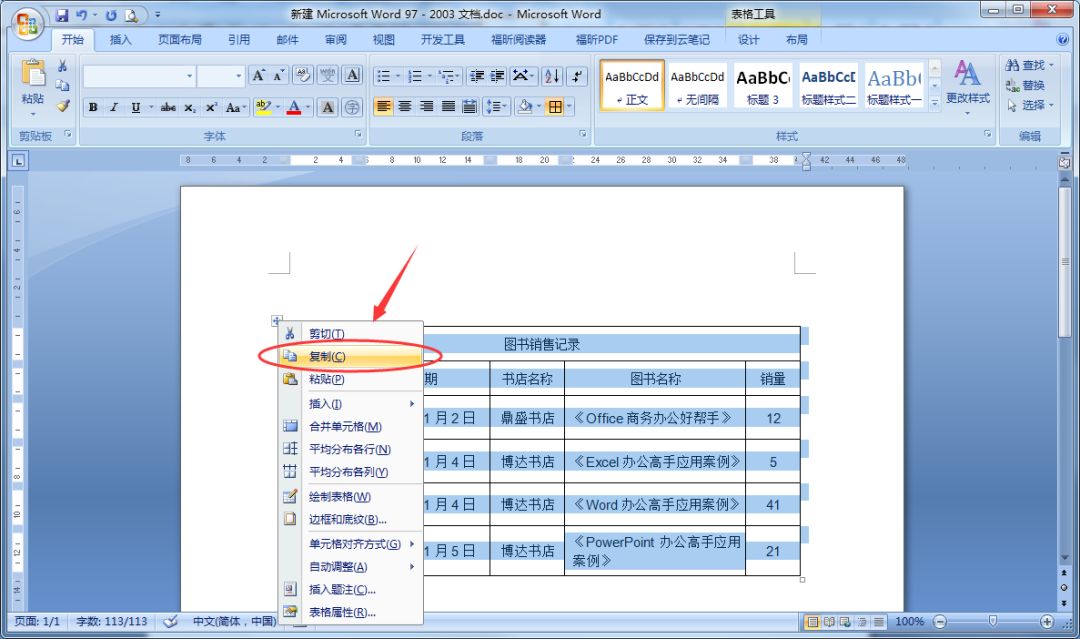Click the Sort icon

[x=552, y=76]
